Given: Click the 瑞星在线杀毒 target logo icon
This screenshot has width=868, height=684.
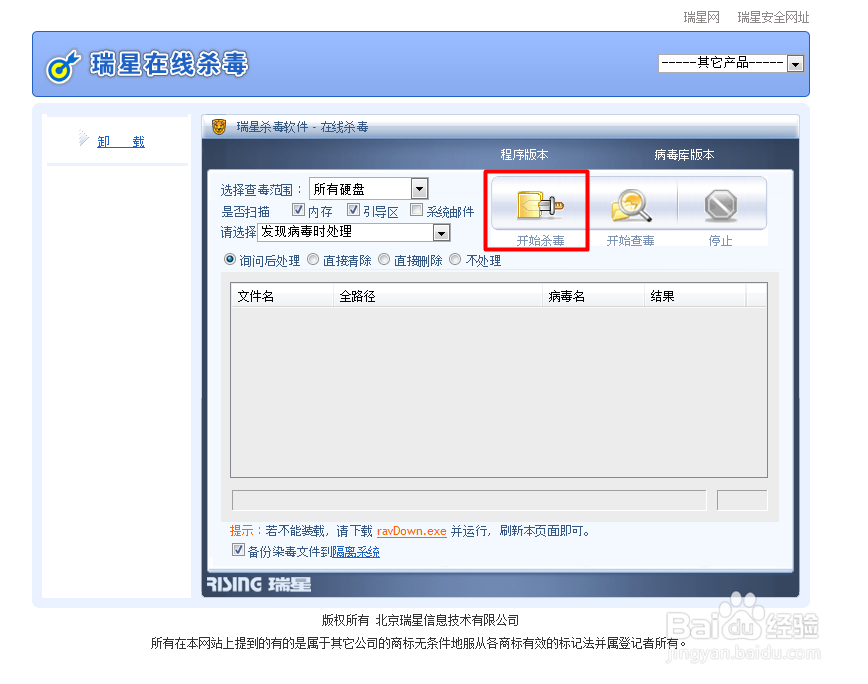Looking at the screenshot, I should pyautogui.click(x=64, y=66).
